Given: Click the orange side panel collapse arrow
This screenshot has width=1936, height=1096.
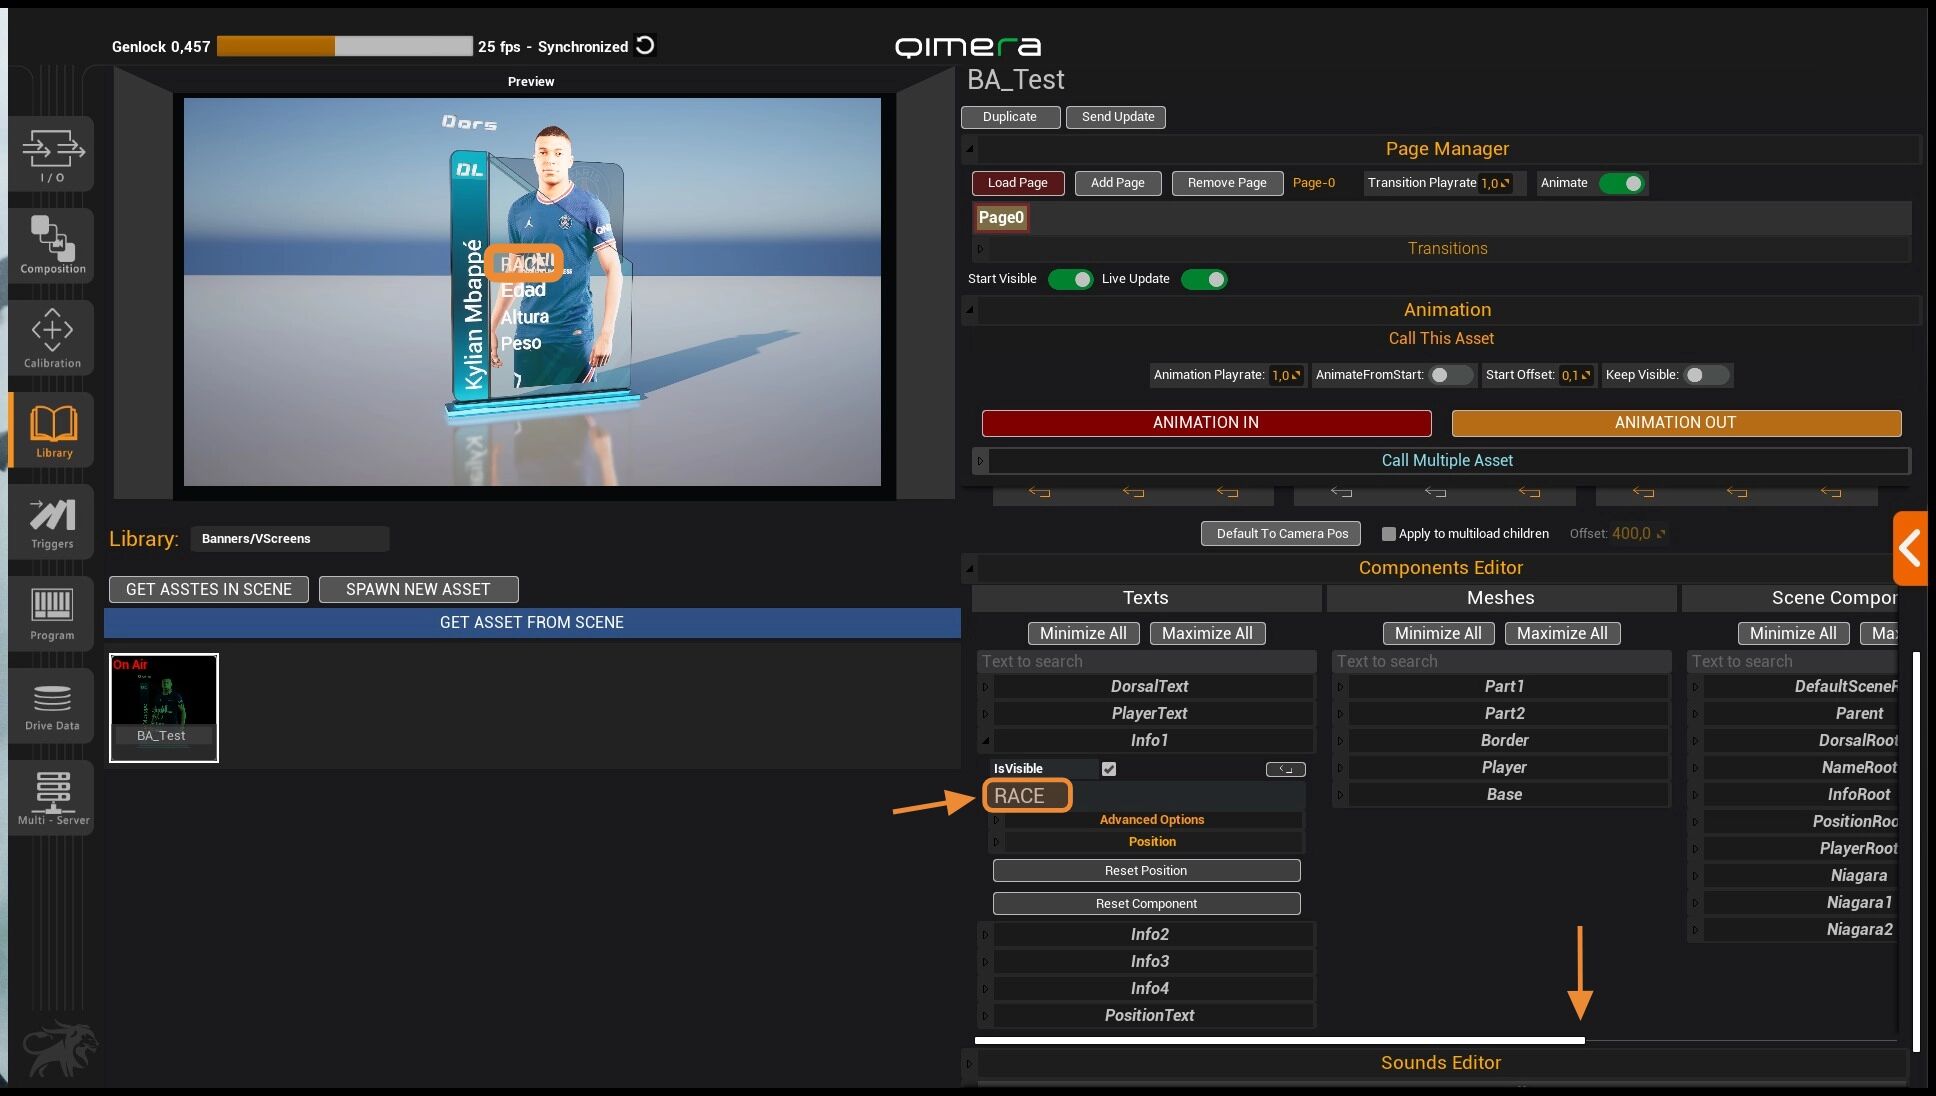Looking at the screenshot, I should (x=1910, y=548).
